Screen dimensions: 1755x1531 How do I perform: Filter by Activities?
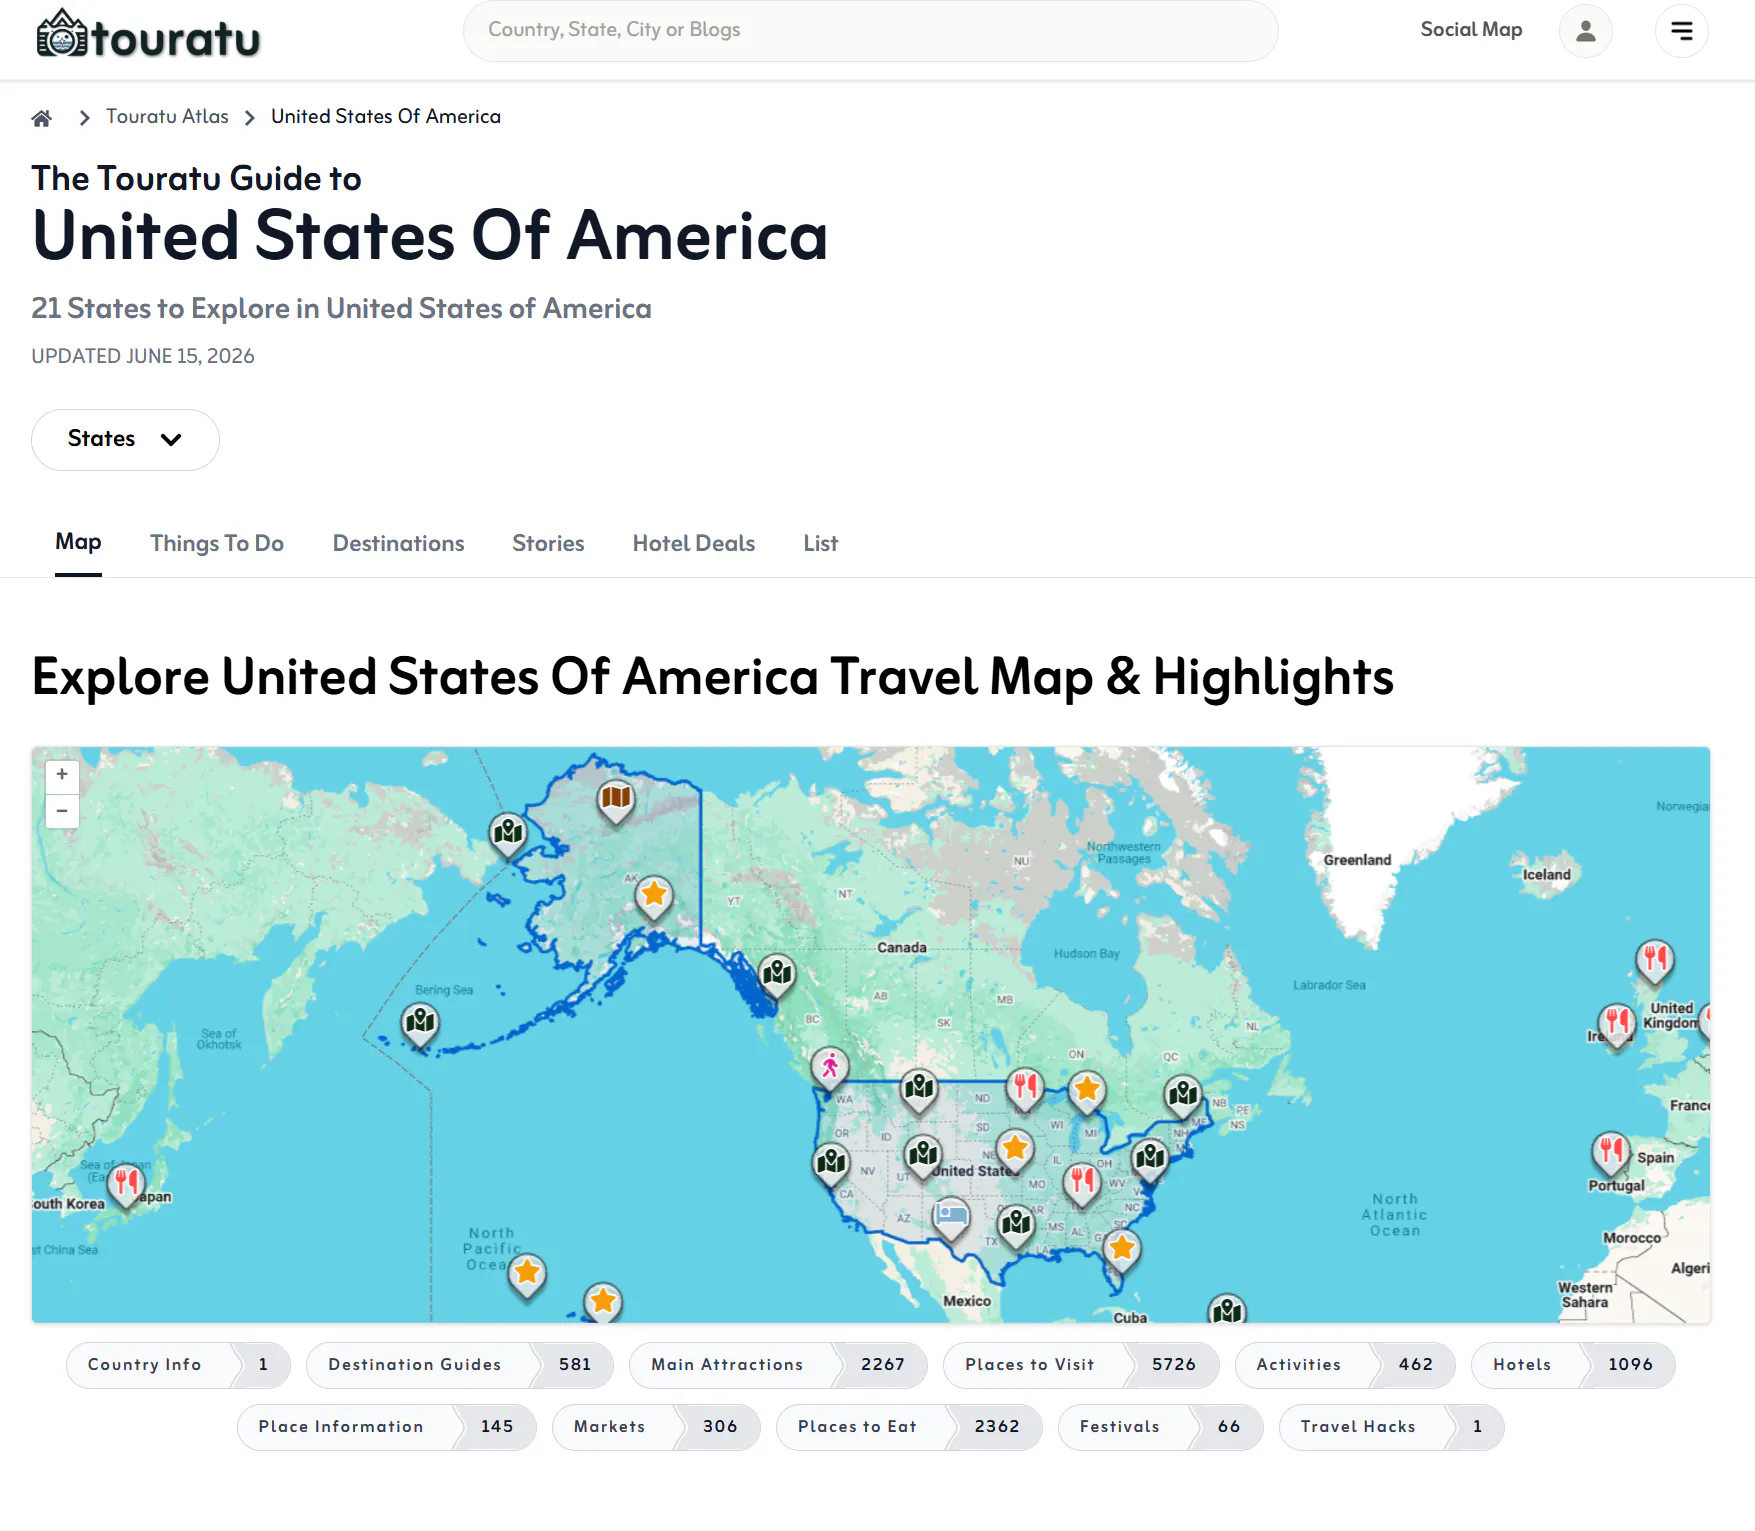pyautogui.click(x=1345, y=1365)
